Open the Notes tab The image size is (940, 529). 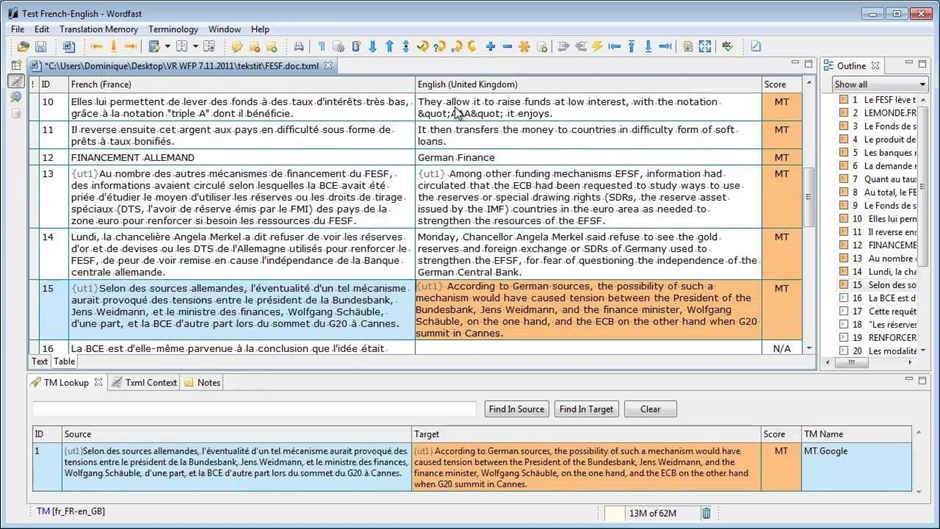203,383
